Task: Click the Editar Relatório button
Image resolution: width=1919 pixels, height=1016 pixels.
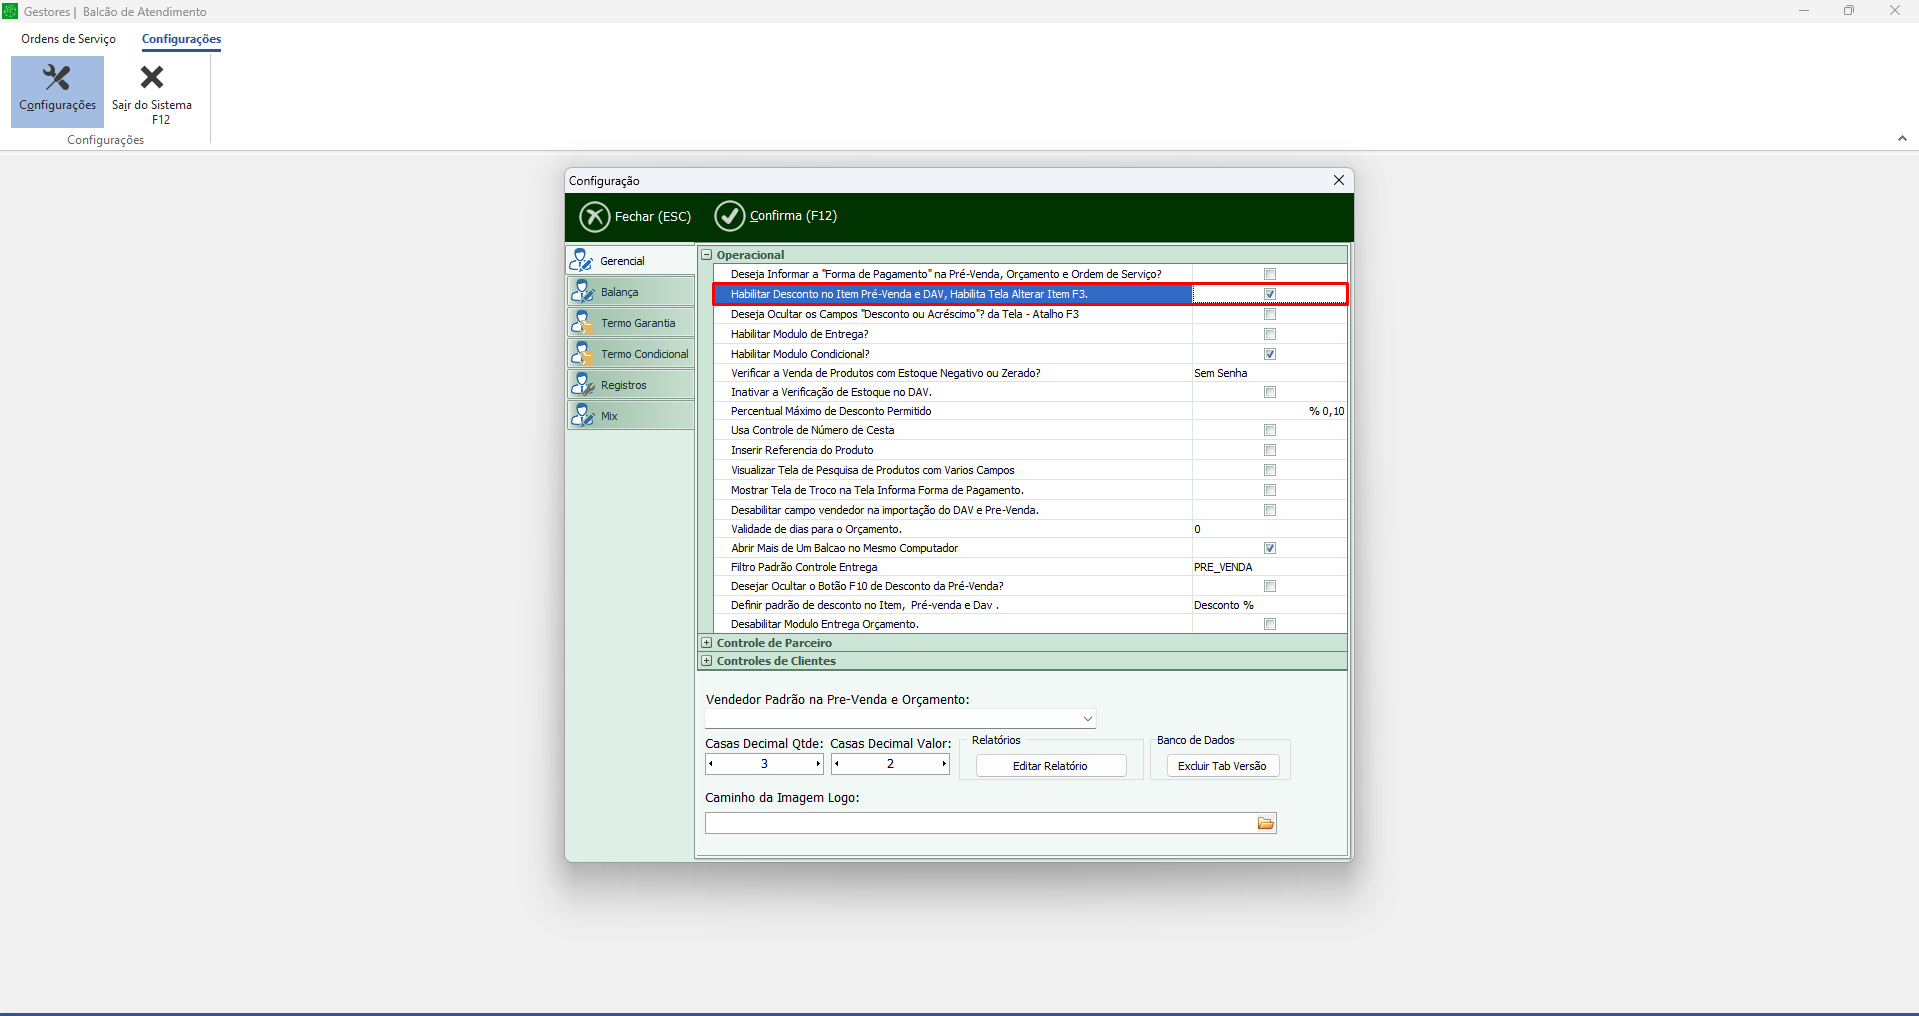Action: (x=1050, y=766)
